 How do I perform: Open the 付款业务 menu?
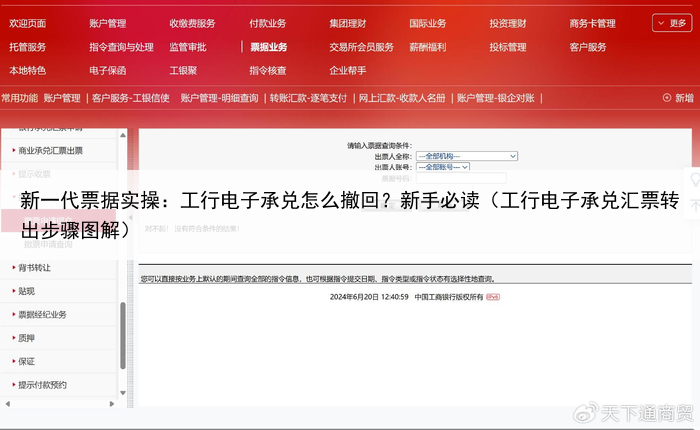click(267, 23)
